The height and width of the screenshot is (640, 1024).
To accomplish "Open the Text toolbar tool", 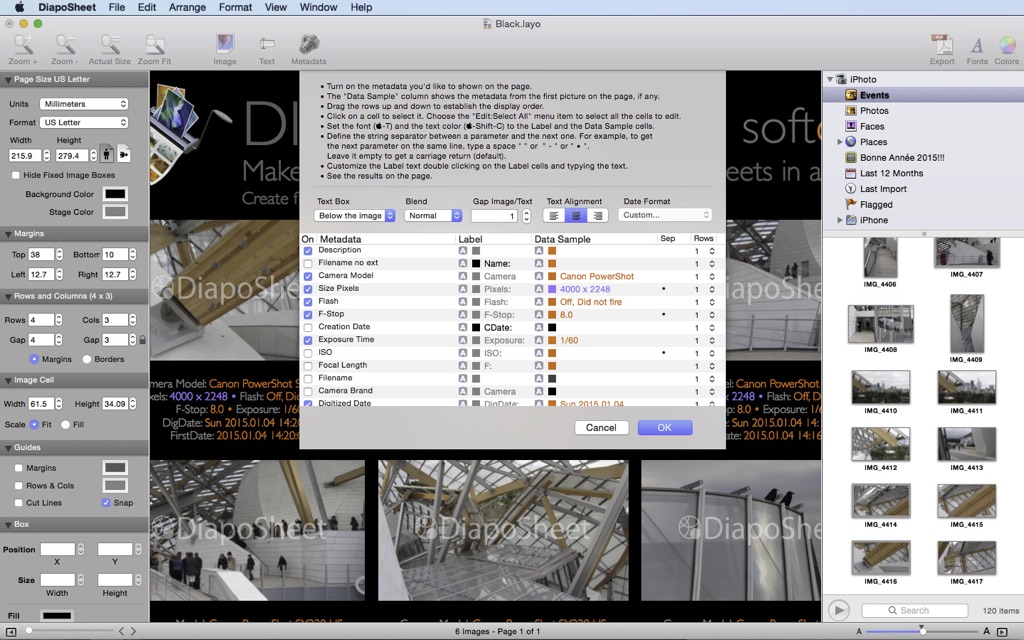I will (x=266, y=44).
